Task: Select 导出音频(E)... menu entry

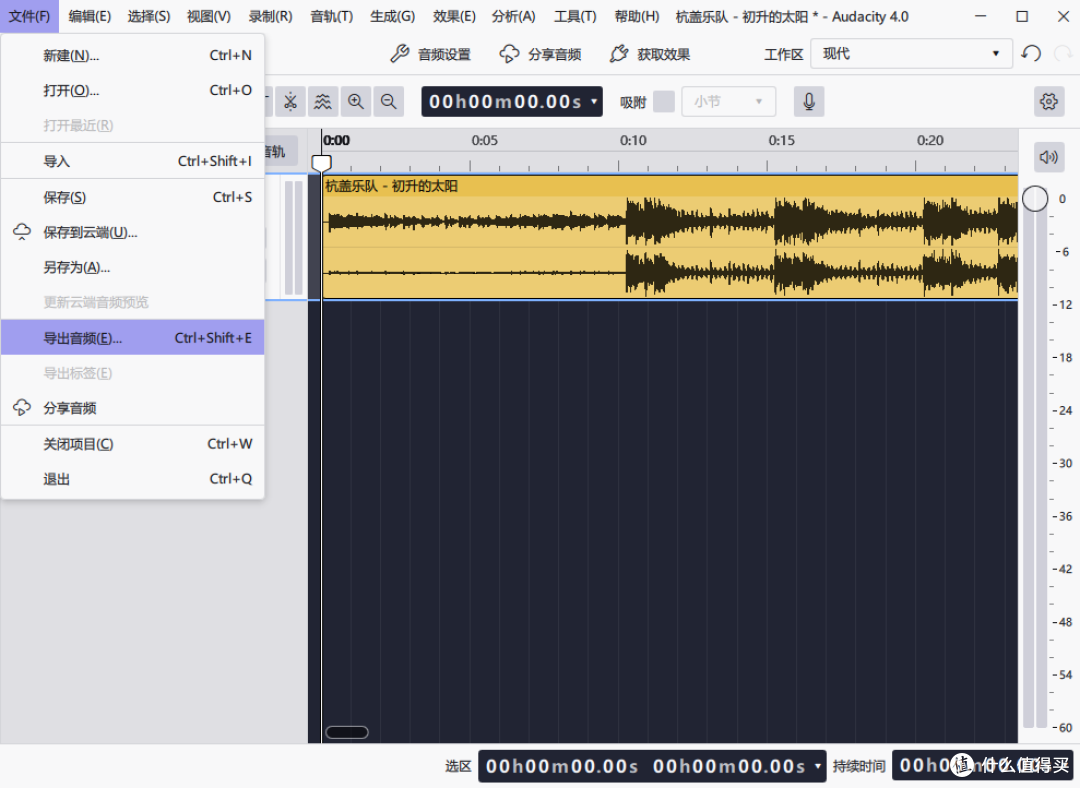Action: (x=132, y=338)
